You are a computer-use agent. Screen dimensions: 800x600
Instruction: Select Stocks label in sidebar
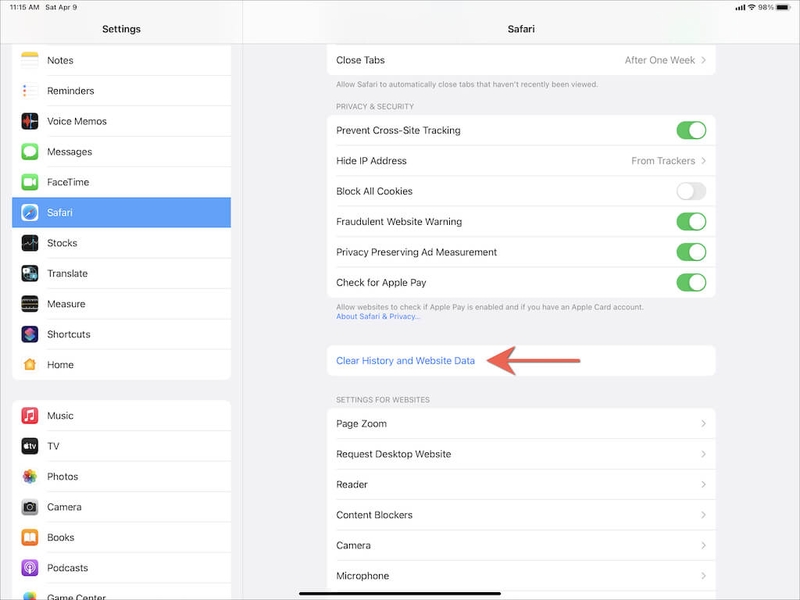point(62,243)
